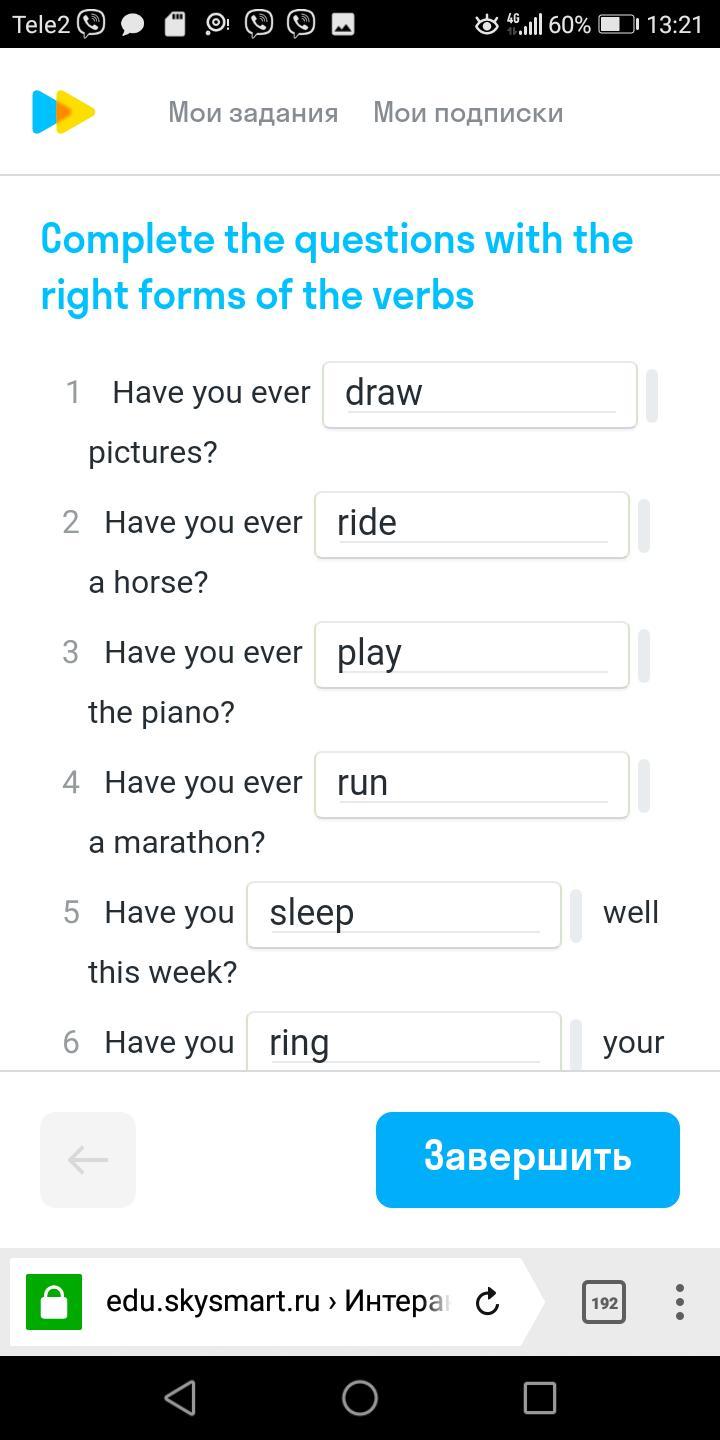Open the Мои задания tab
Viewport: 720px width, 1440px height.
[x=253, y=113]
